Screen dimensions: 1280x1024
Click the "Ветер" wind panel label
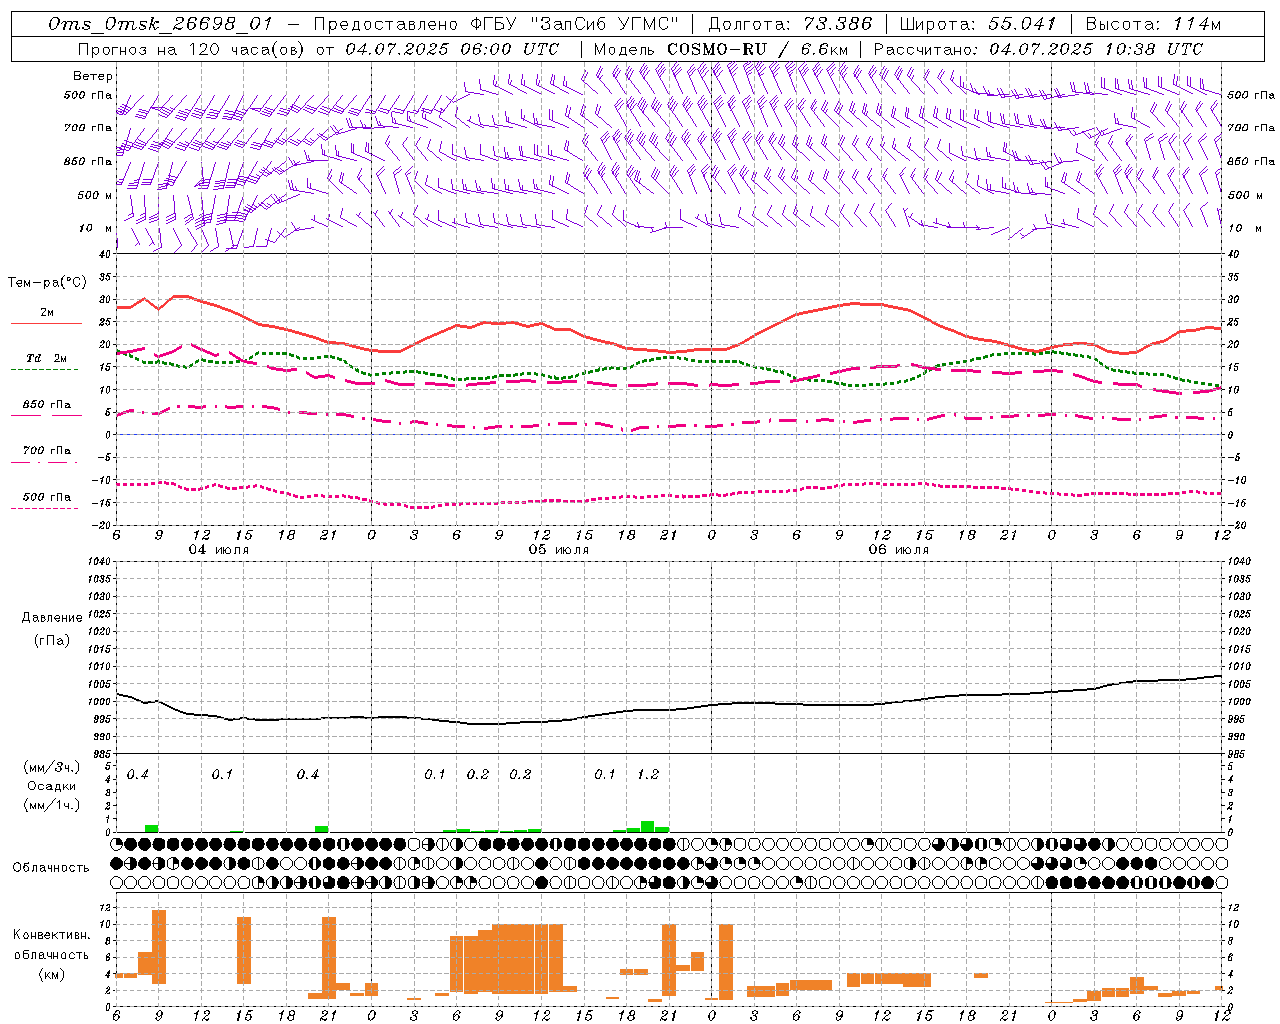click(93, 76)
